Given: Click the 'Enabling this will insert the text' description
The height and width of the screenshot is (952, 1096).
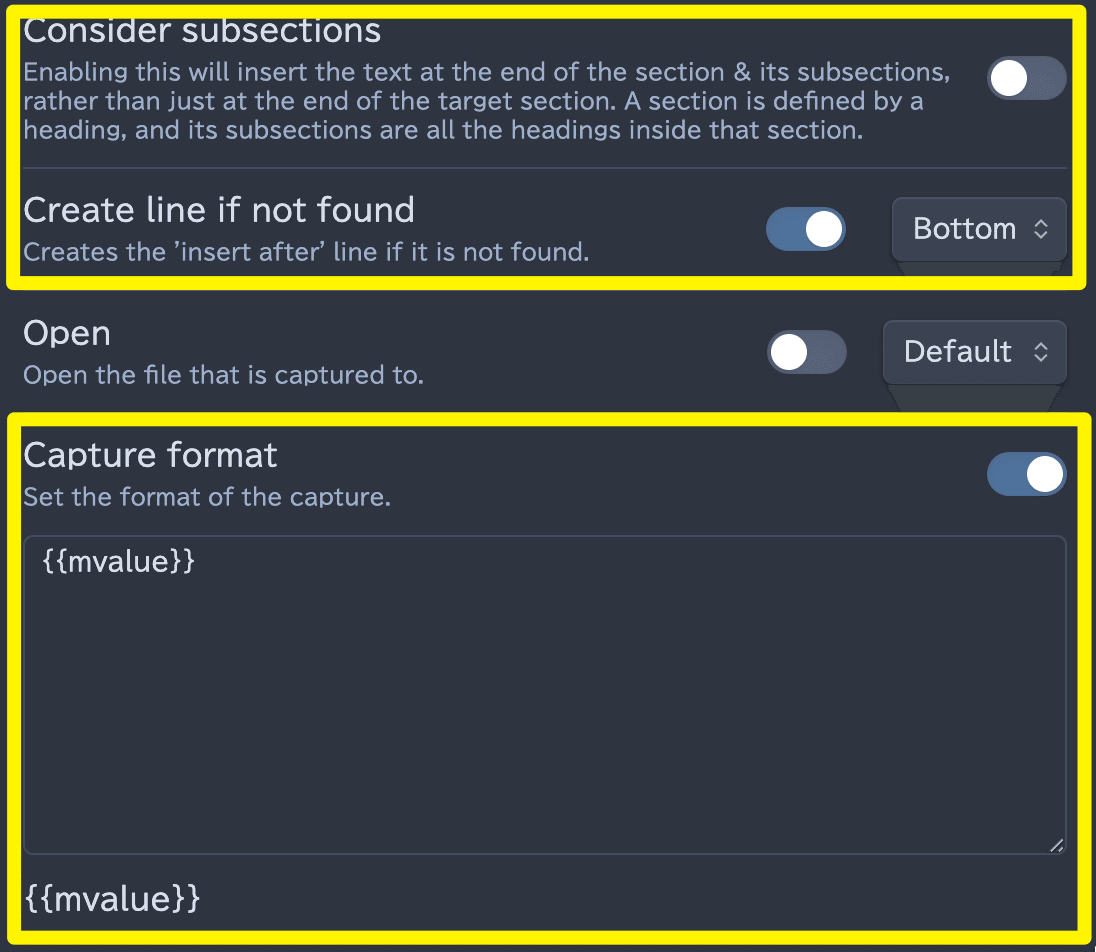Looking at the screenshot, I should (487, 101).
